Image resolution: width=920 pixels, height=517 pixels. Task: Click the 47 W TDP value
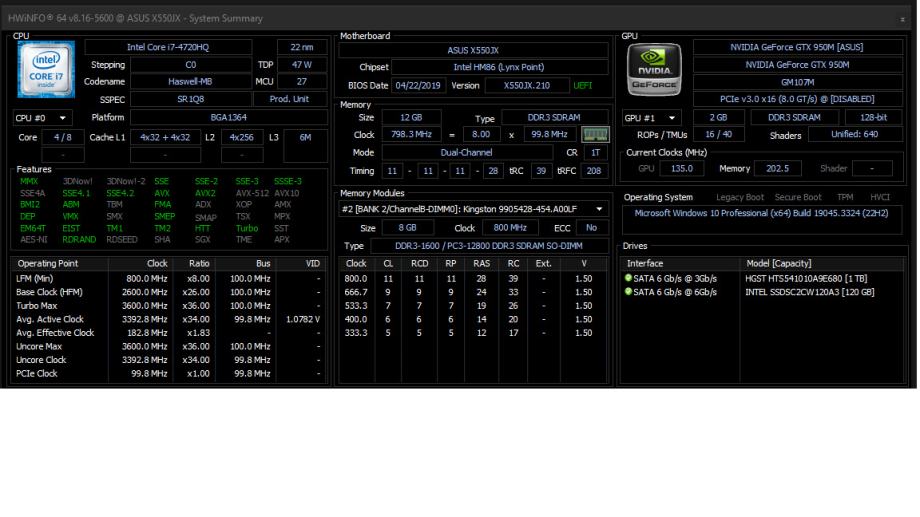coord(302,65)
